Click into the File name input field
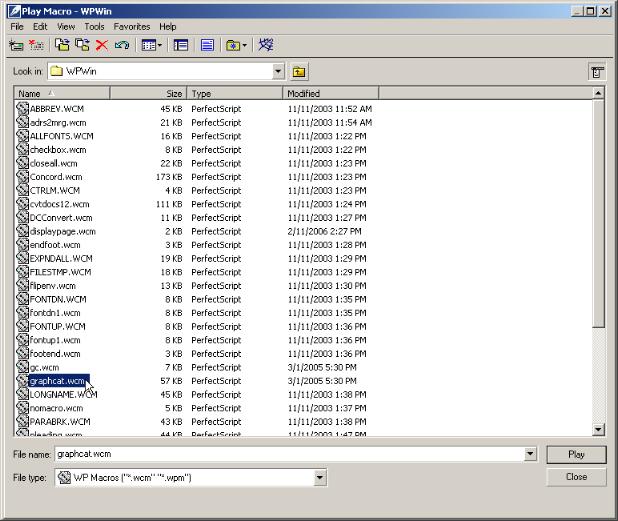This screenshot has width=618, height=521. pos(290,454)
